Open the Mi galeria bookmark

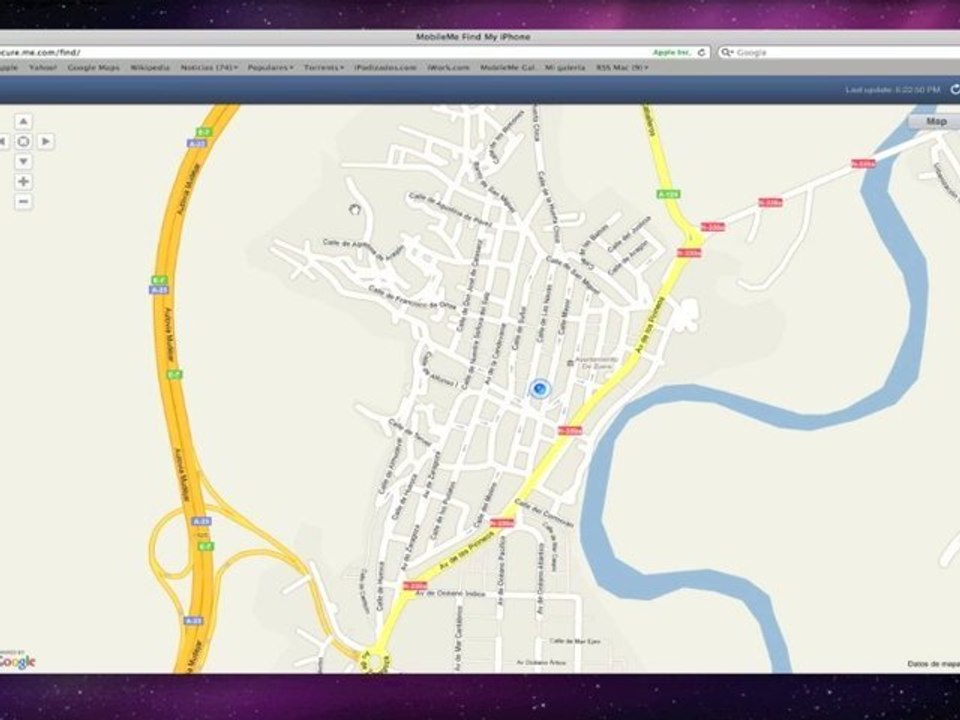565,67
